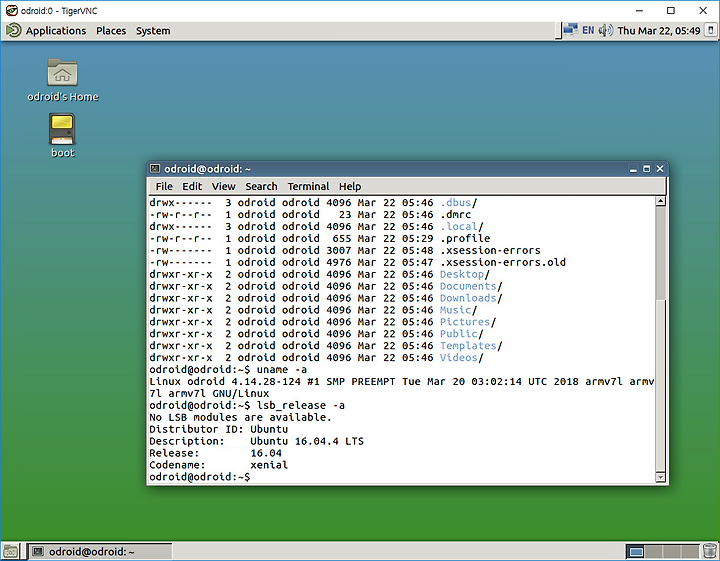Switch to the third workspace
Screen dimensions: 720x561
[672, 551]
